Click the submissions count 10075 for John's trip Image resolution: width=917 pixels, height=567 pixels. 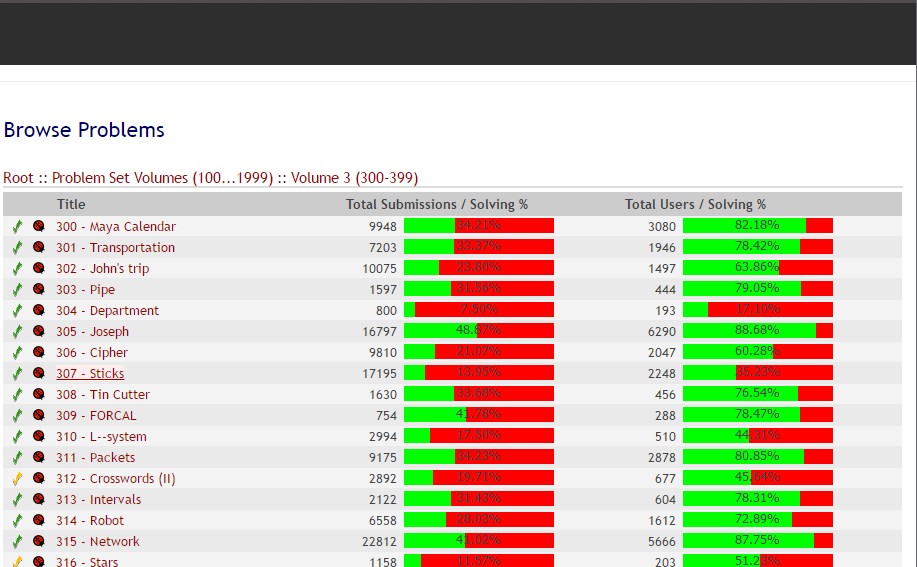(x=380, y=269)
